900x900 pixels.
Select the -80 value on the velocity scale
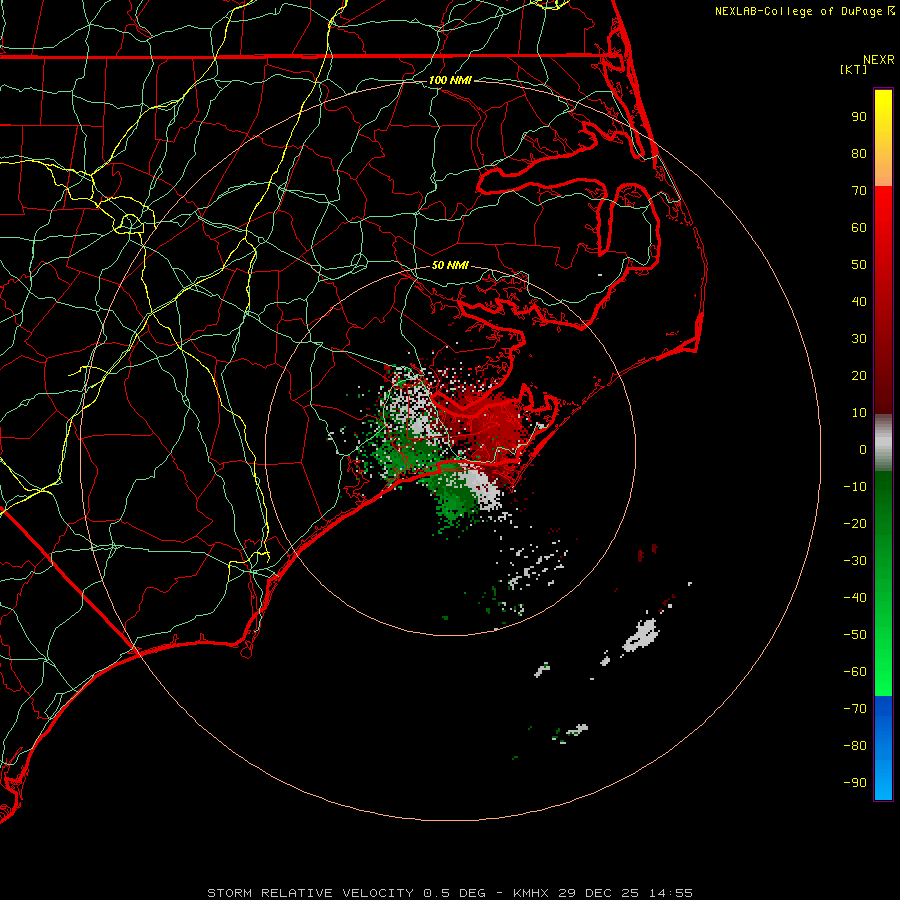855,746
